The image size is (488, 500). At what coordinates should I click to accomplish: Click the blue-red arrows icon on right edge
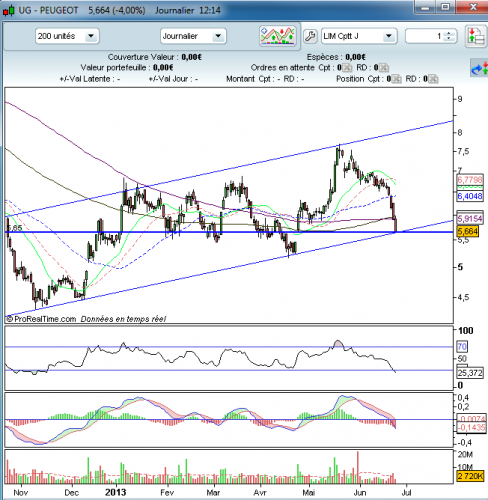click(x=479, y=68)
